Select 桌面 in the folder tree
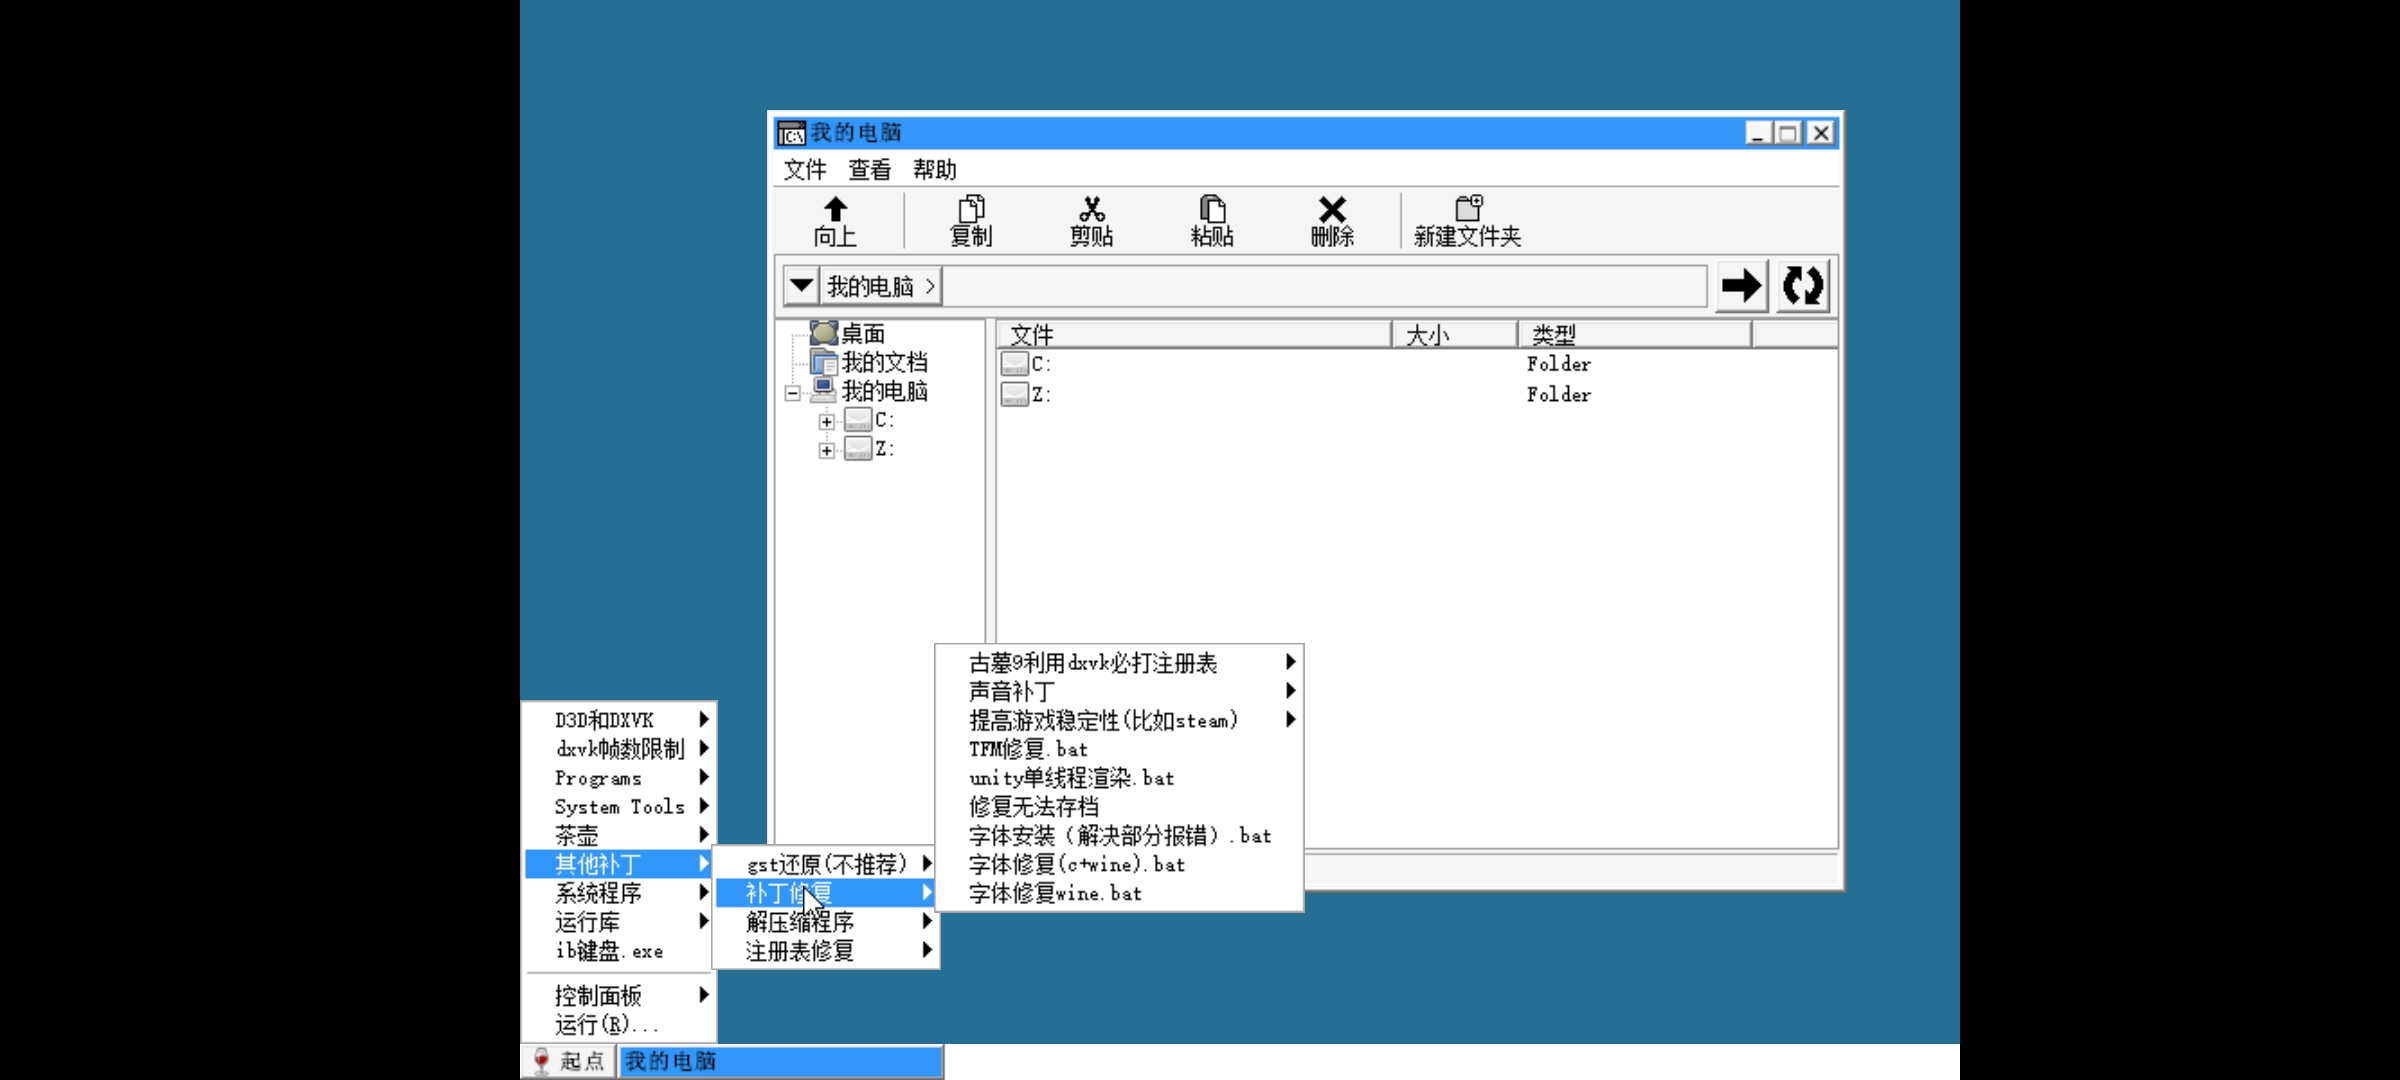 coord(861,333)
